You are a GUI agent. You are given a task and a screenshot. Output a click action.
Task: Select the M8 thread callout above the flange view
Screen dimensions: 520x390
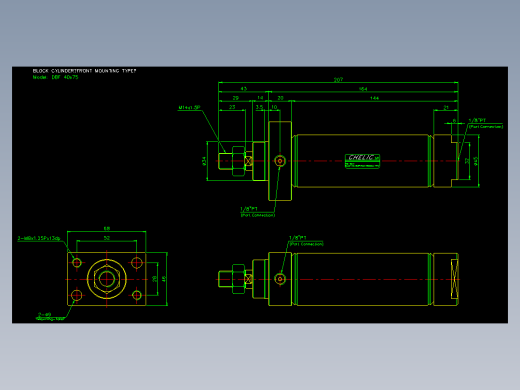[39, 238]
